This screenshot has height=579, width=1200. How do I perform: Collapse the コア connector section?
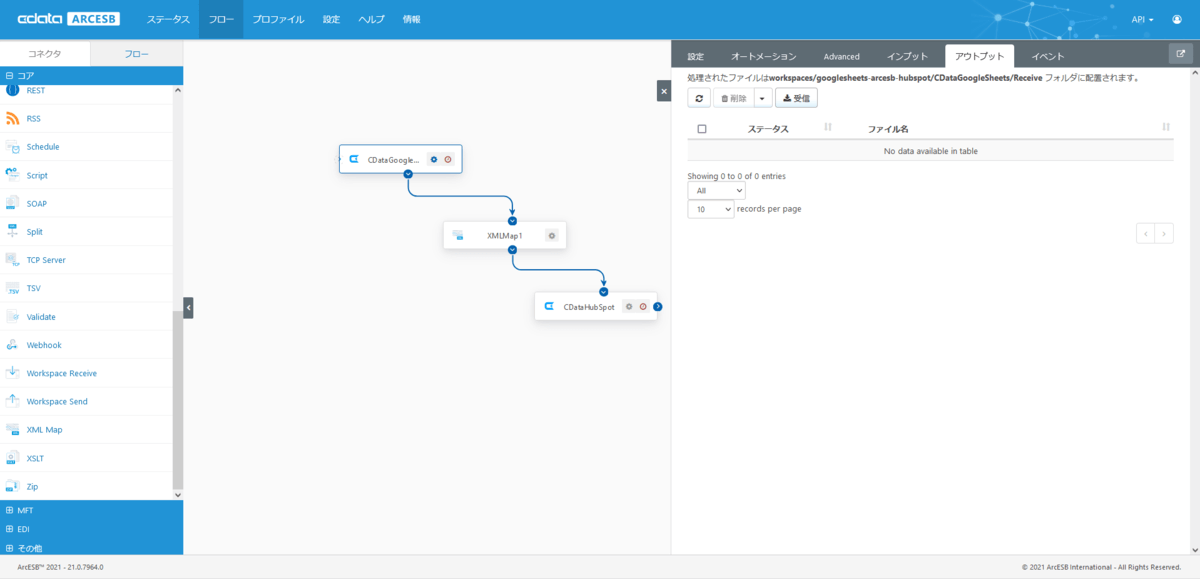pyautogui.click(x=91, y=75)
